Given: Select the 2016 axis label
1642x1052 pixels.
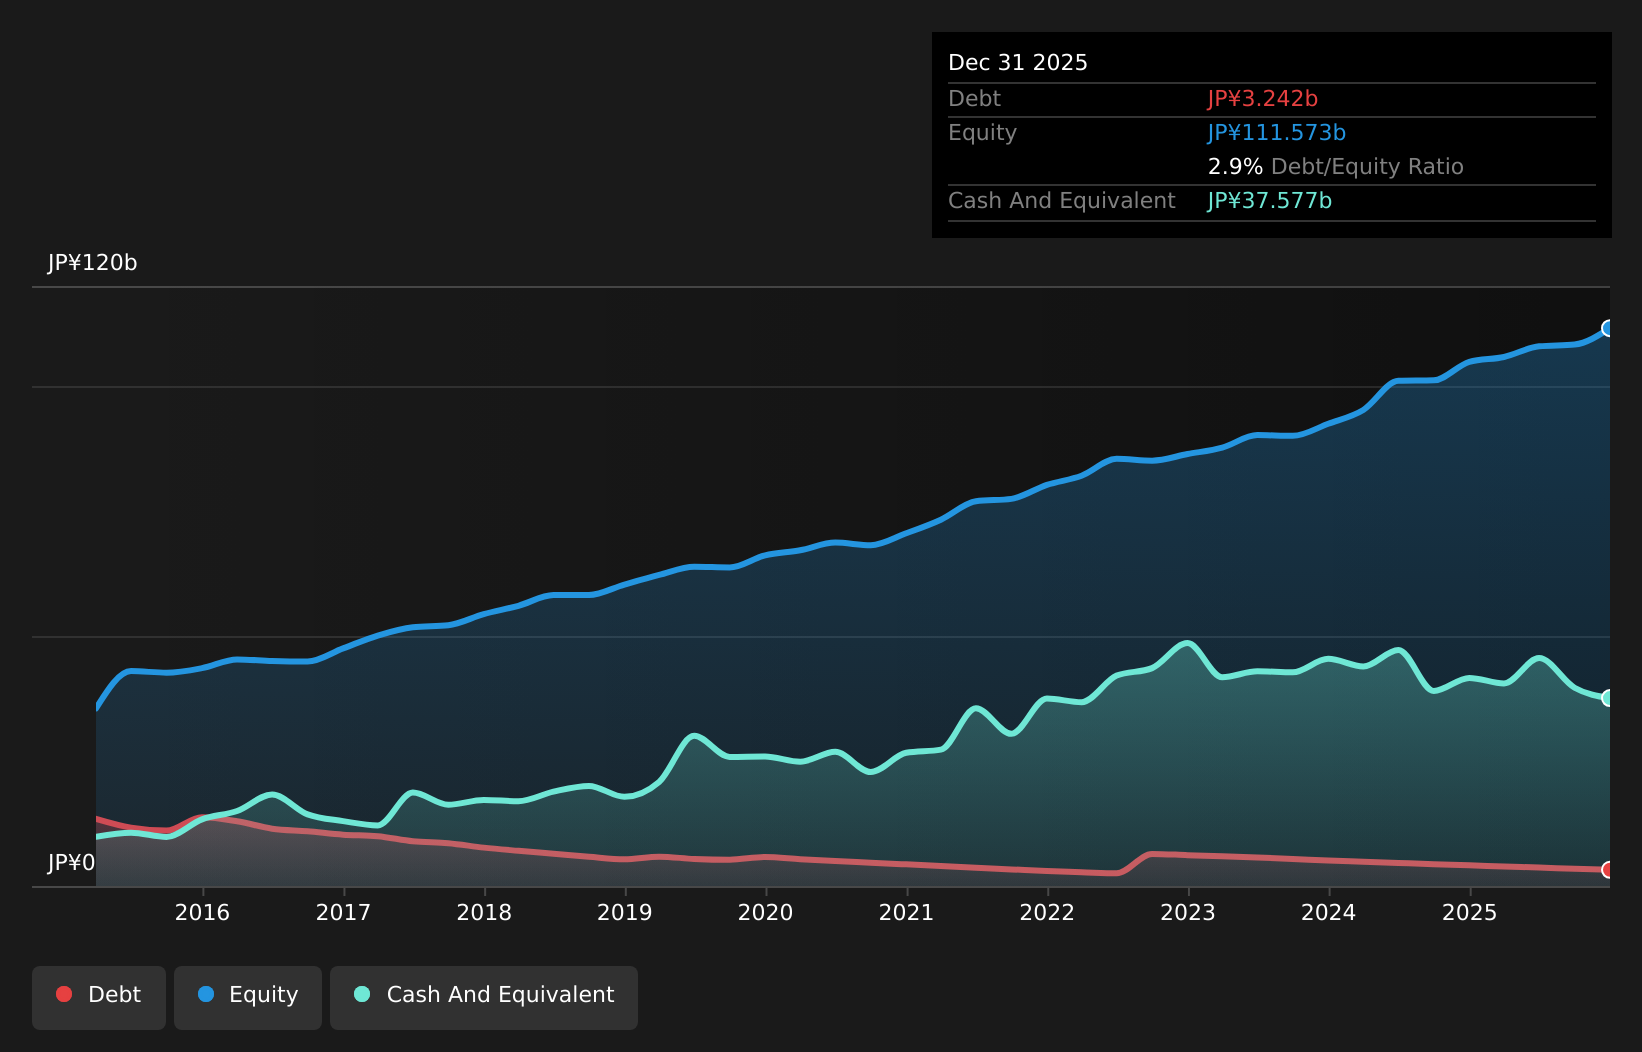Looking at the screenshot, I should [x=203, y=913].
